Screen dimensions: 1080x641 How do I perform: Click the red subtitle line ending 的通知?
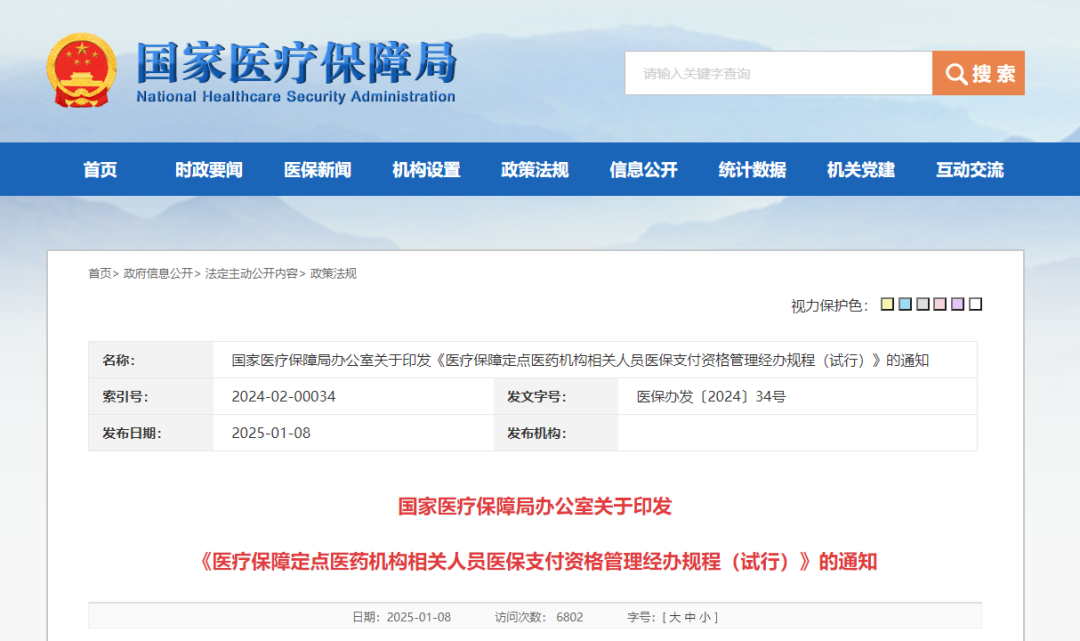click(x=538, y=562)
